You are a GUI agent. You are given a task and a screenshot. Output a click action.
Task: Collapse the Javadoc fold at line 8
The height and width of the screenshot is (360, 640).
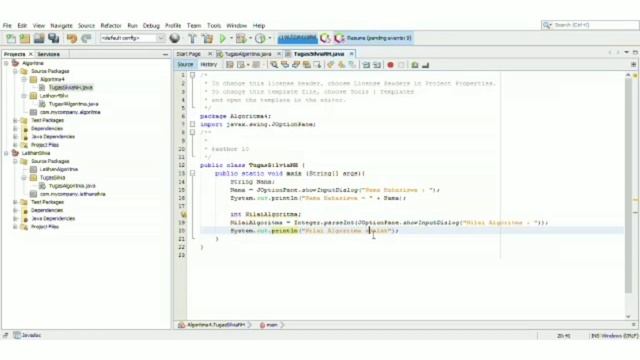click(192, 132)
